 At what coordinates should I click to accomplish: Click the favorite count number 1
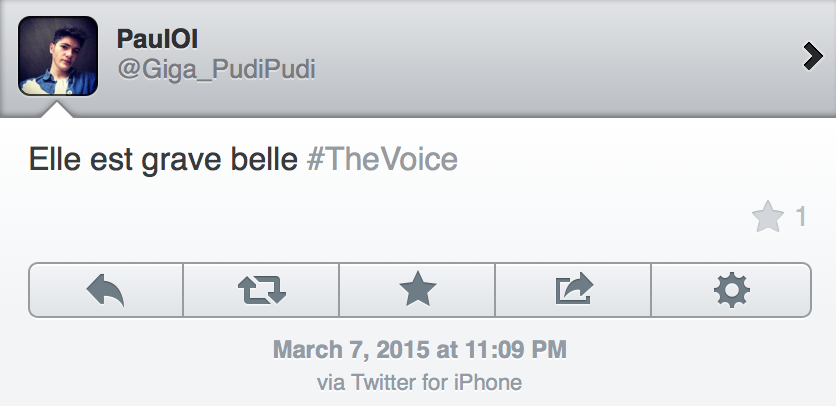coord(800,217)
